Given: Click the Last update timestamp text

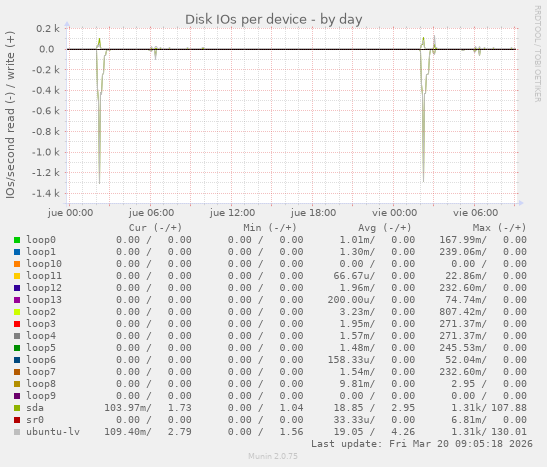Looking at the screenshot, I should pyautogui.click(x=422, y=444).
